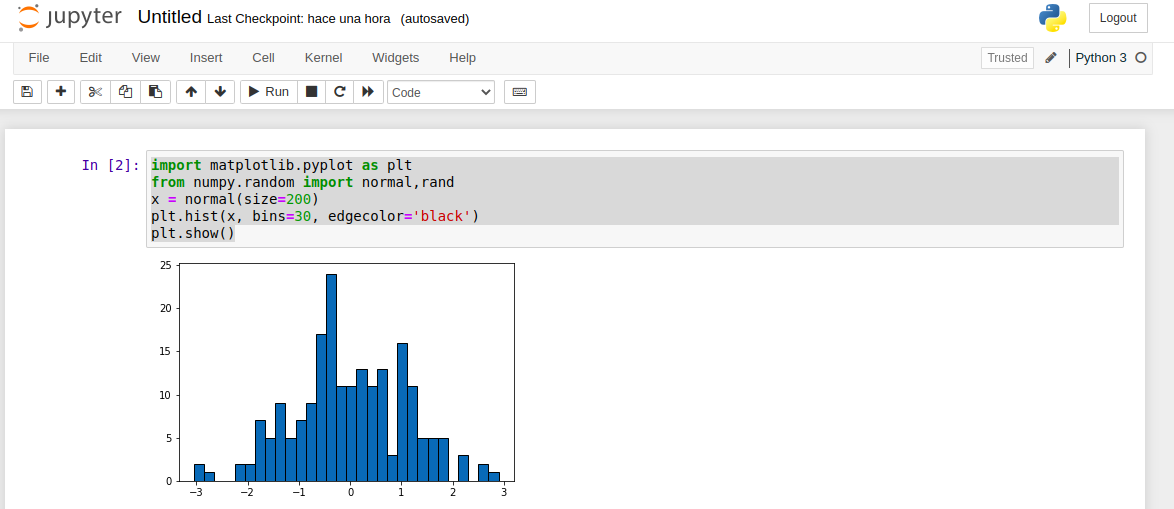Open the cell type Code dropdown
This screenshot has height=509, width=1174.
pos(441,92)
